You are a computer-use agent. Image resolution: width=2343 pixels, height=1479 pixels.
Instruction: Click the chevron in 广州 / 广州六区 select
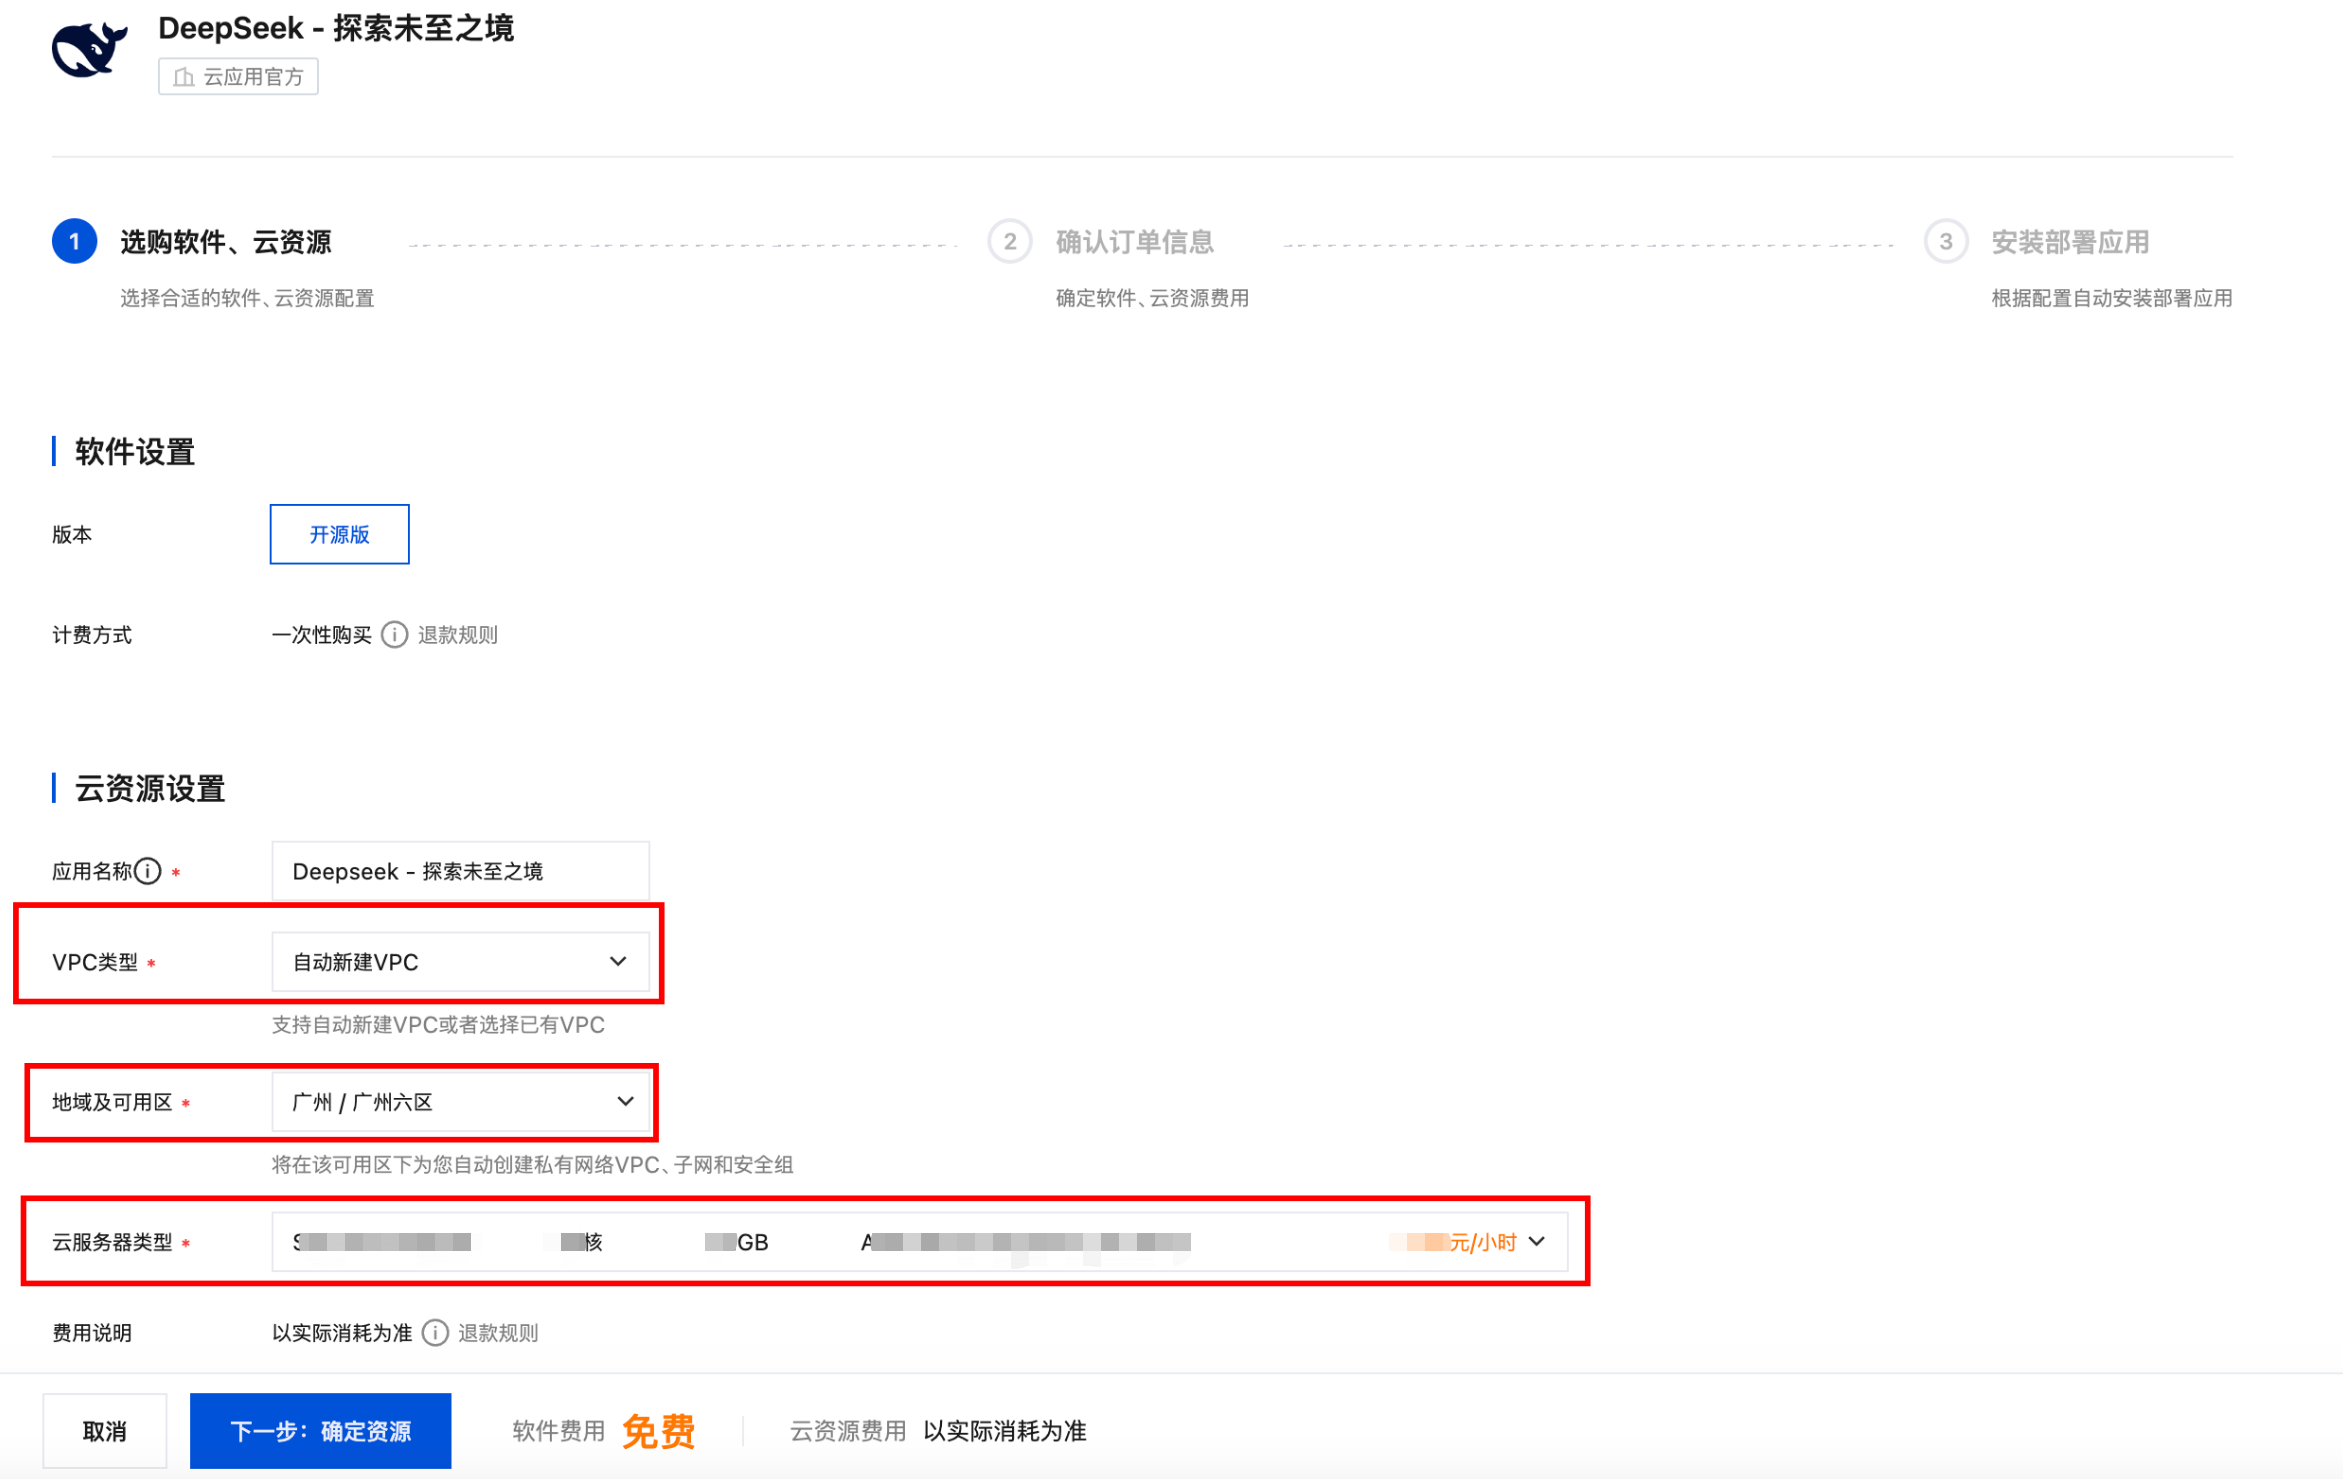click(x=625, y=1102)
